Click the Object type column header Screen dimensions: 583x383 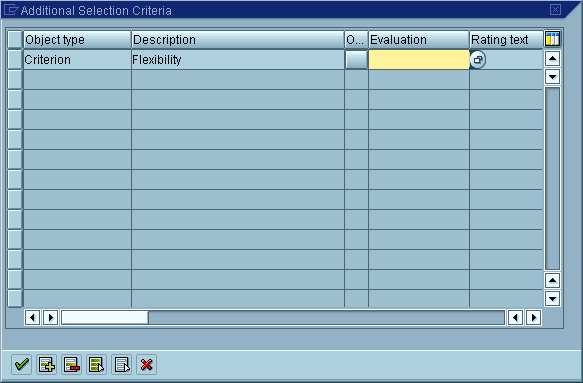(77, 39)
